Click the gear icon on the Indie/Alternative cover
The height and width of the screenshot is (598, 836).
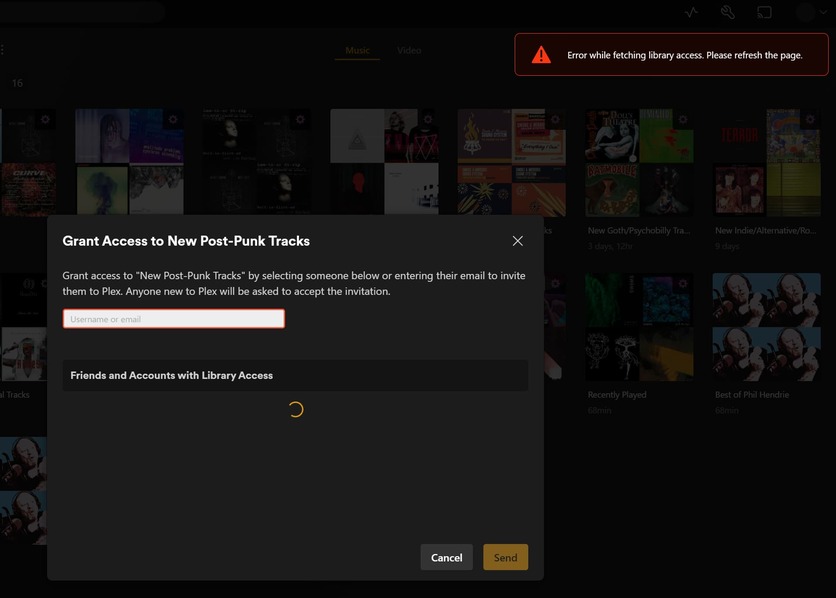810,119
